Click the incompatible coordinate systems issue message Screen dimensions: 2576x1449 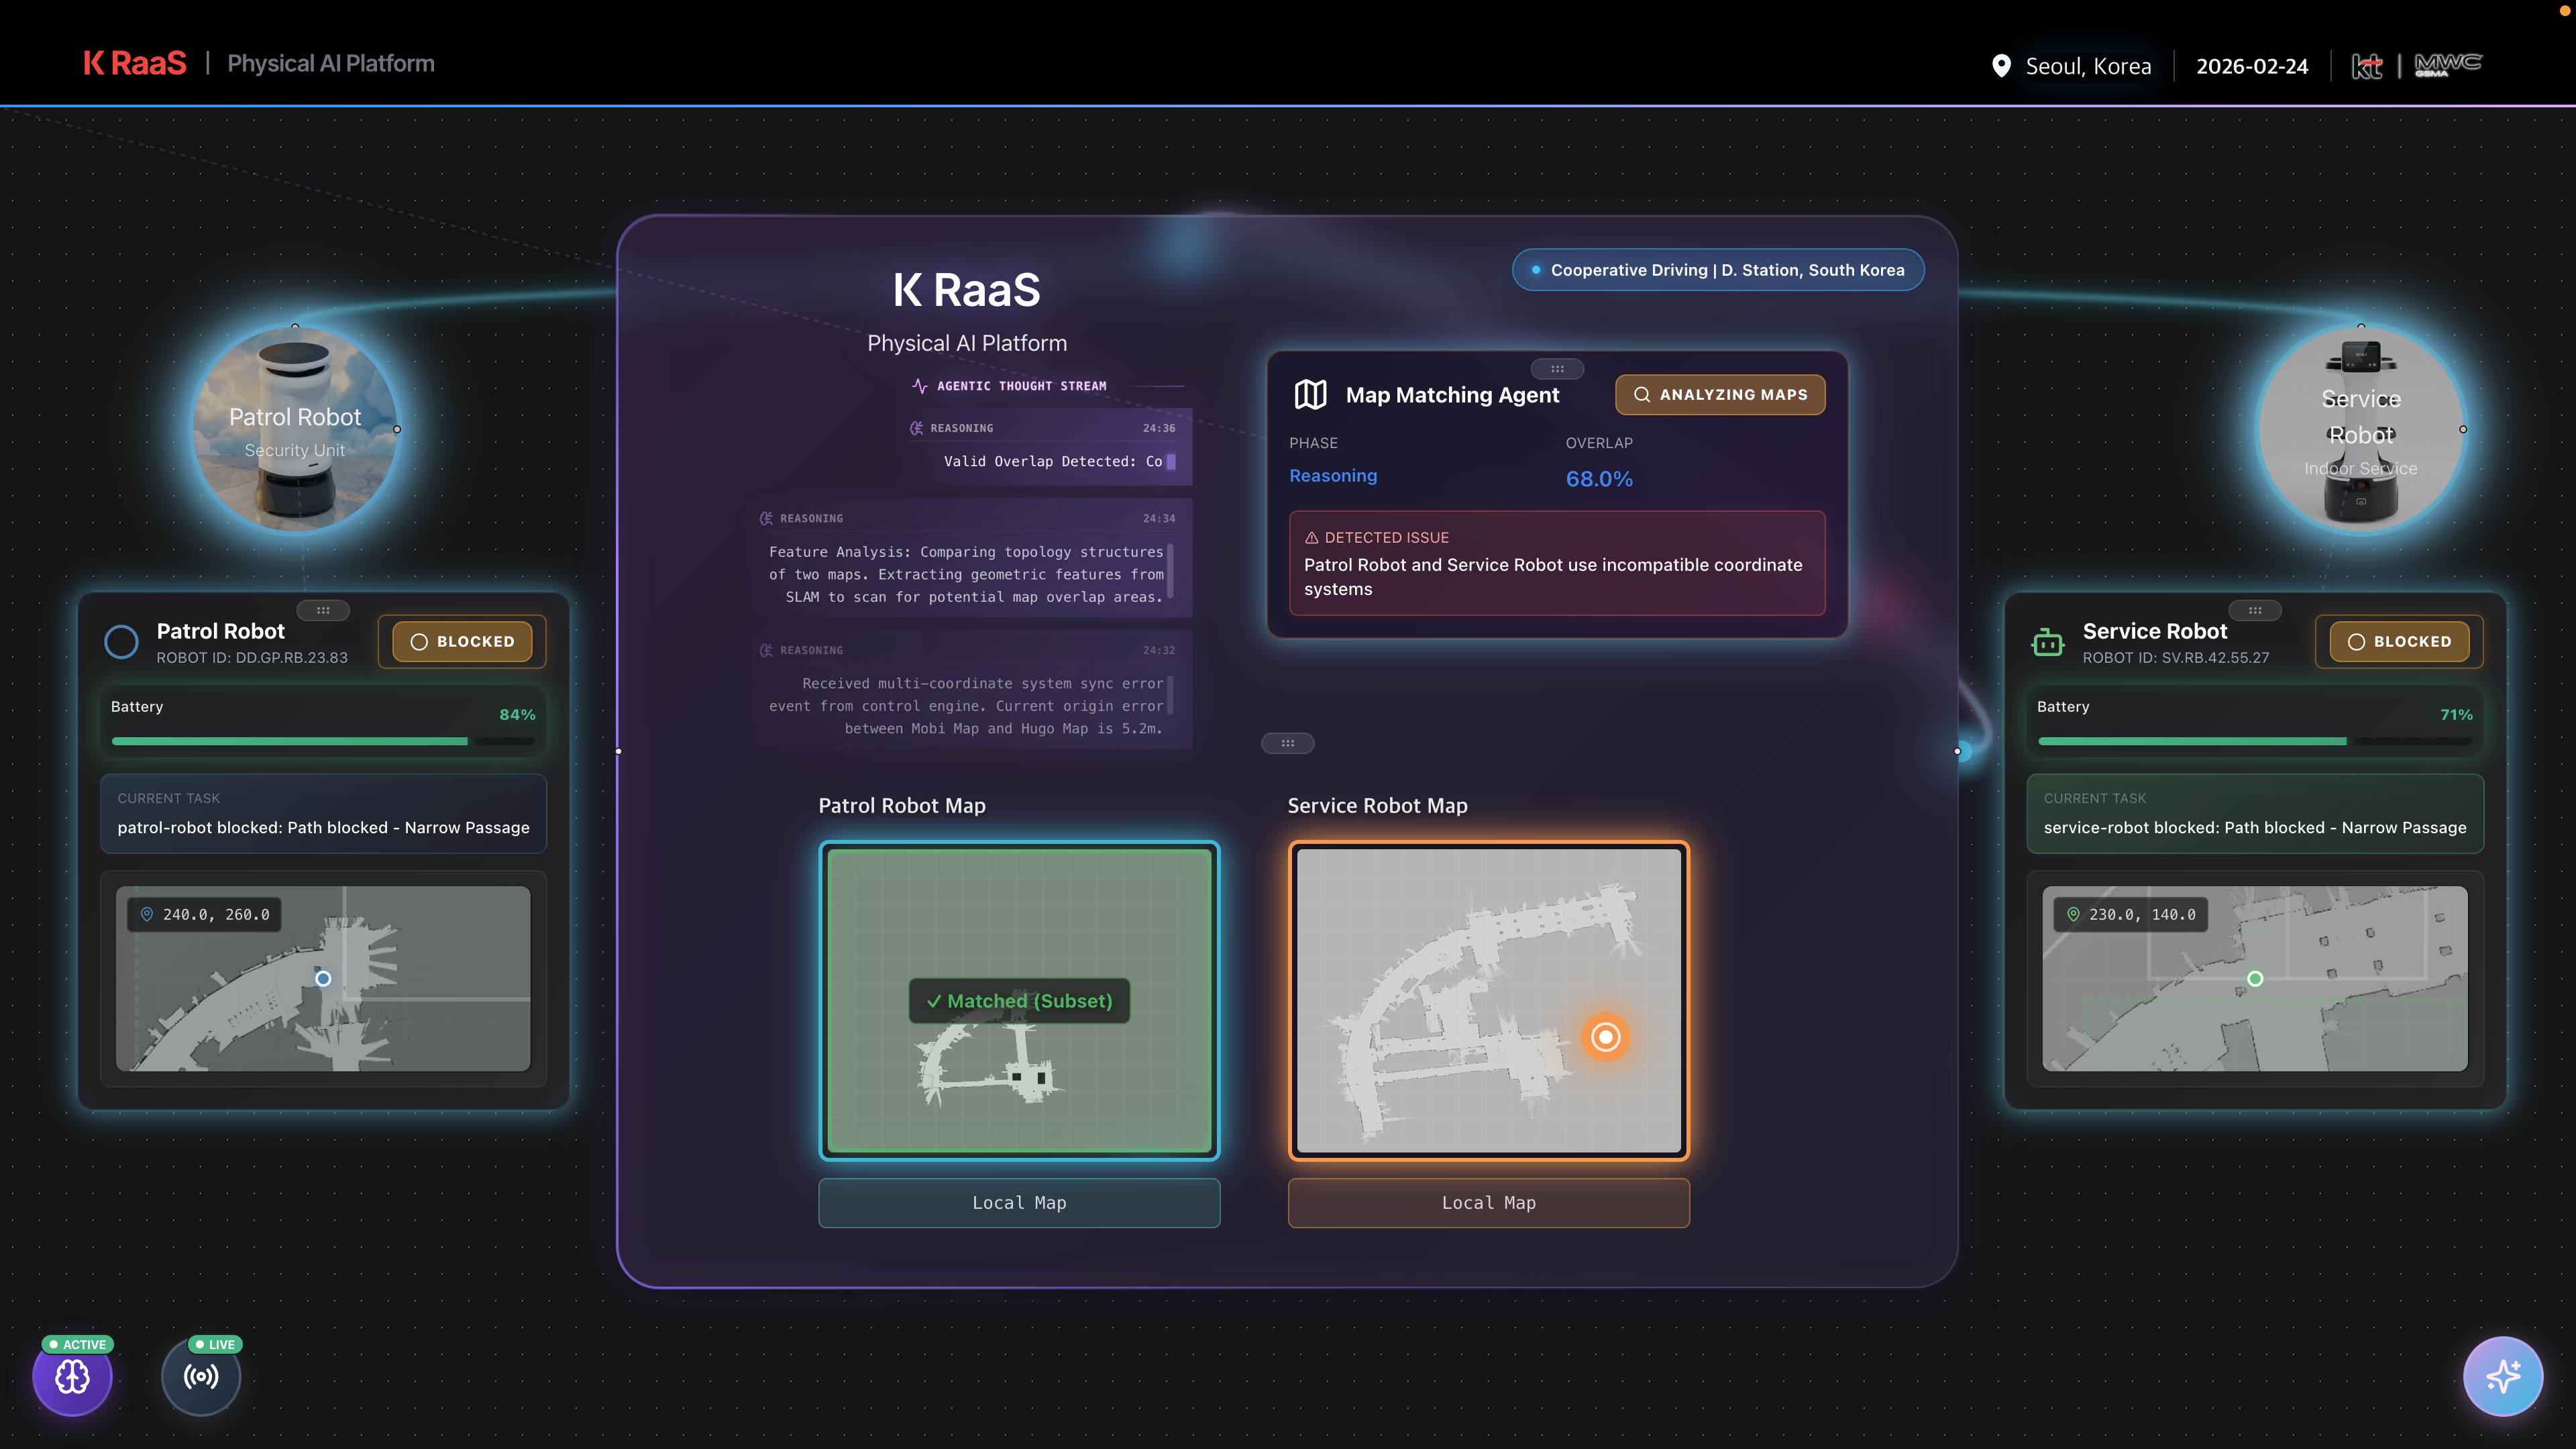pos(1553,577)
